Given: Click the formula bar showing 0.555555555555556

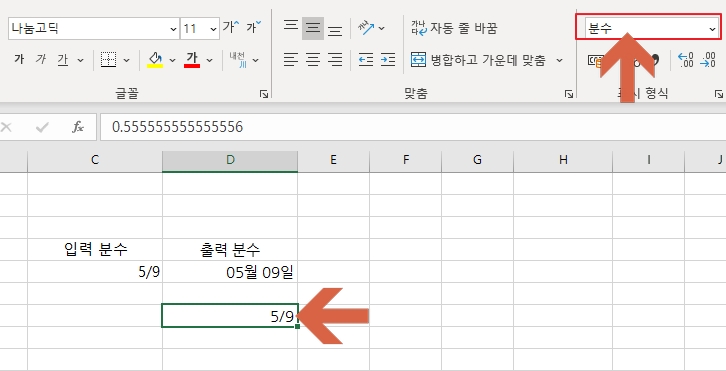Looking at the screenshot, I should [413, 127].
